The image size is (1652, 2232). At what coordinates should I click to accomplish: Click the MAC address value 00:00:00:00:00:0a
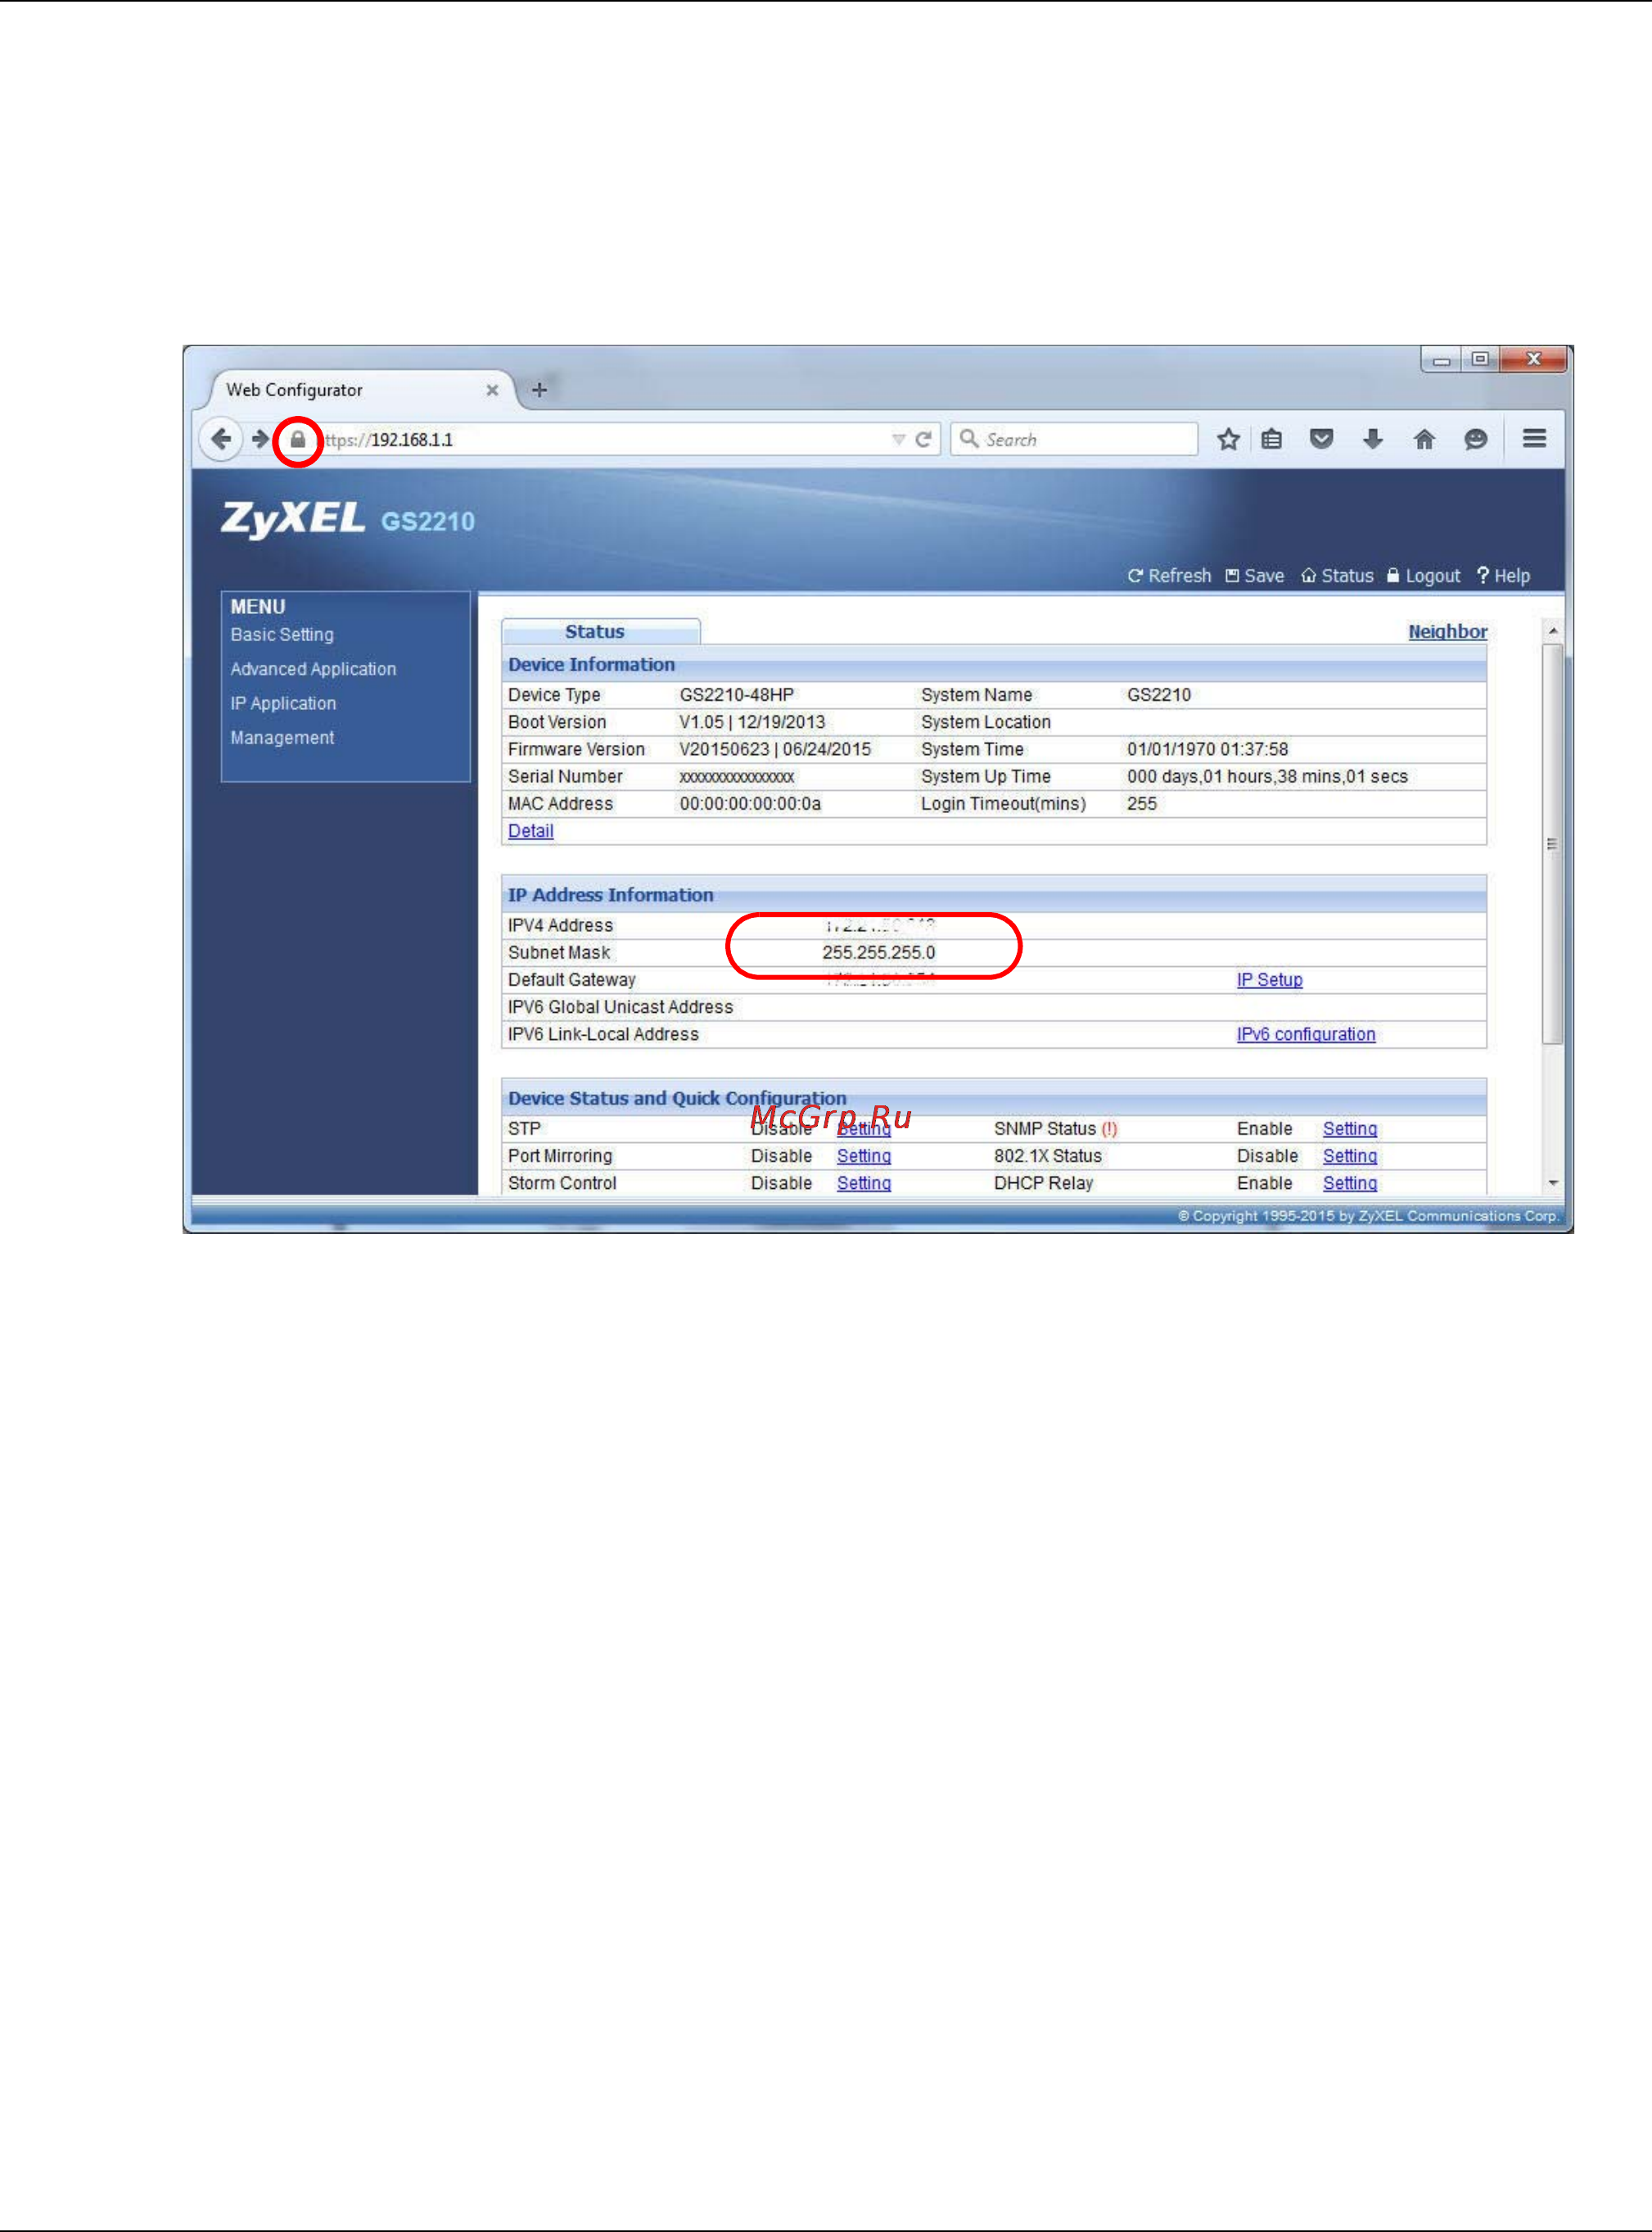pos(750,804)
